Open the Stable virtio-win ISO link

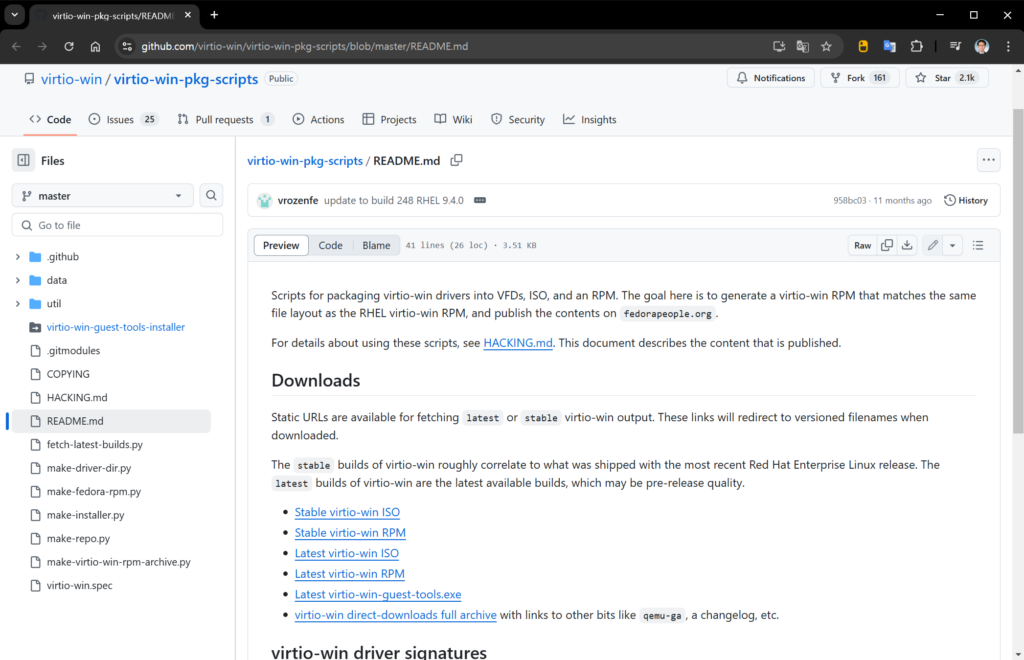(347, 512)
